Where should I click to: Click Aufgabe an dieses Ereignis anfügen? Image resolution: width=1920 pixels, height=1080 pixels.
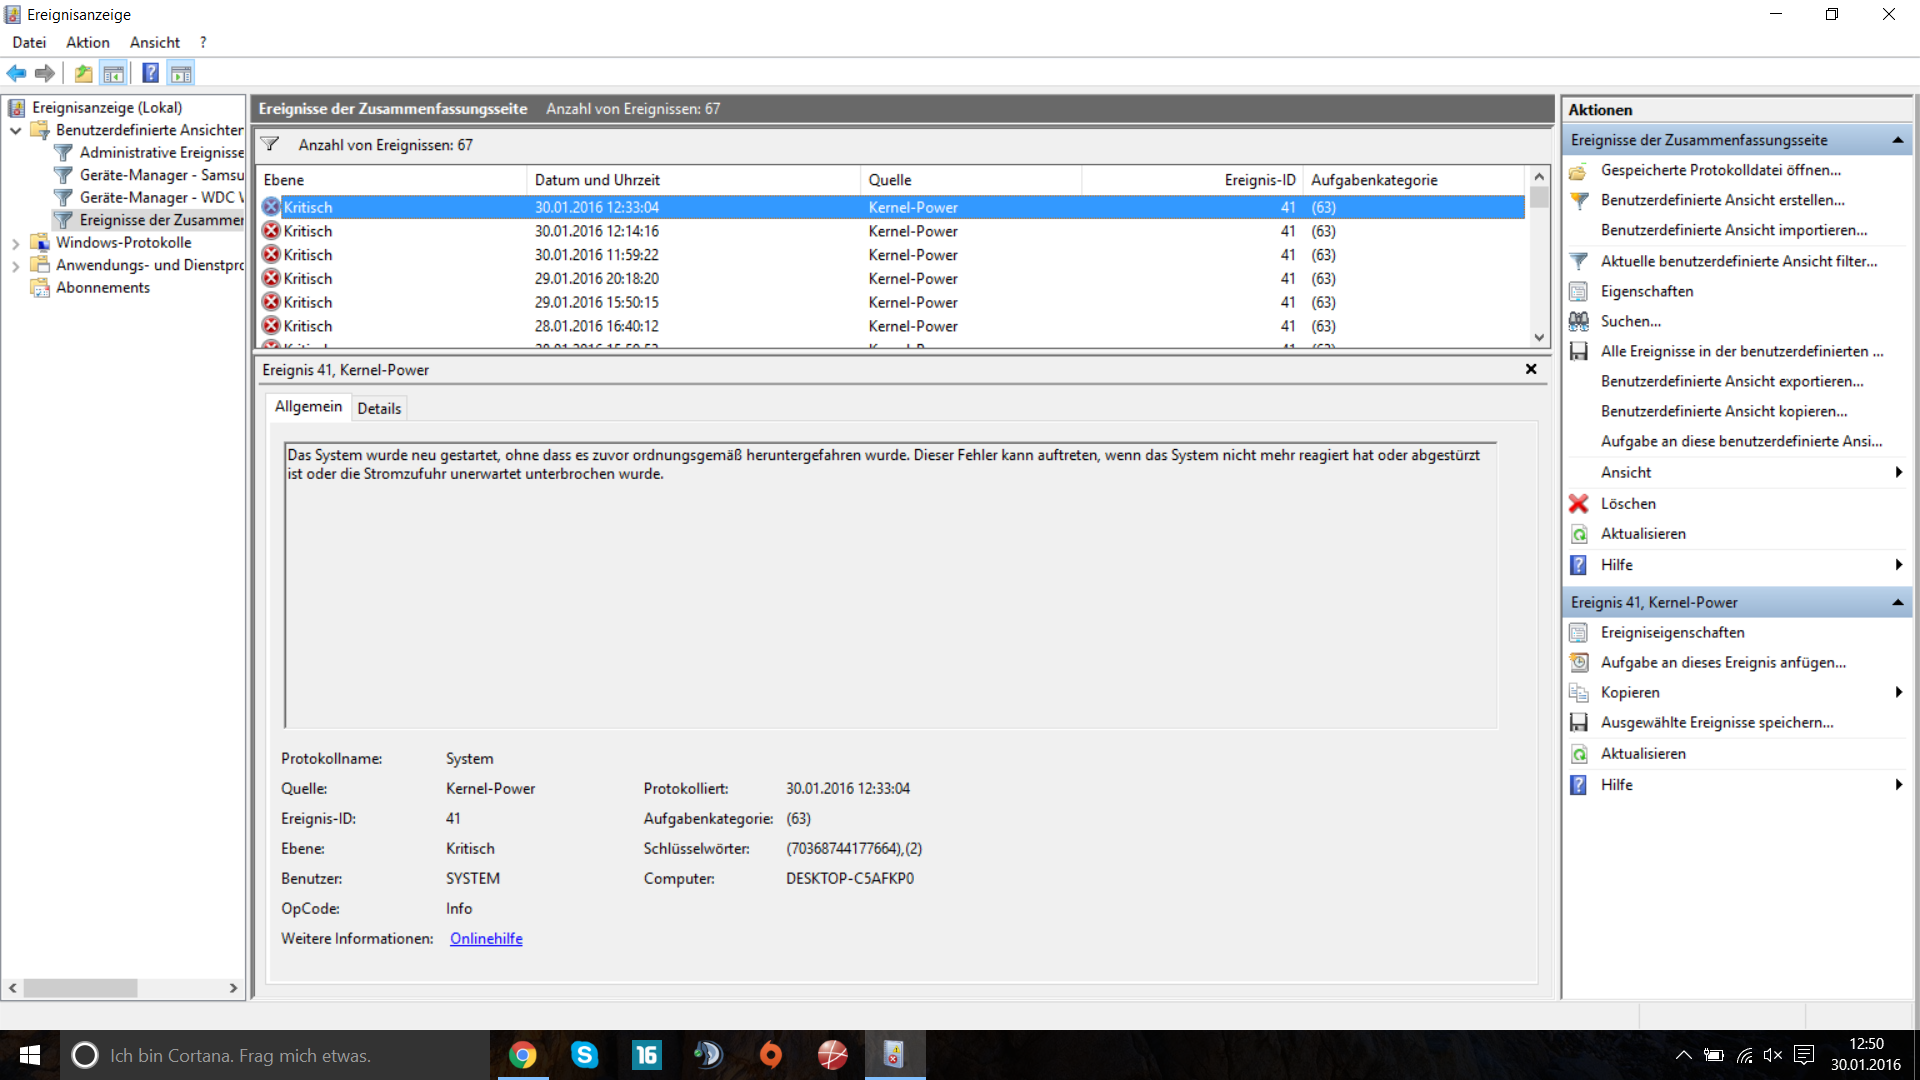pyautogui.click(x=1723, y=663)
